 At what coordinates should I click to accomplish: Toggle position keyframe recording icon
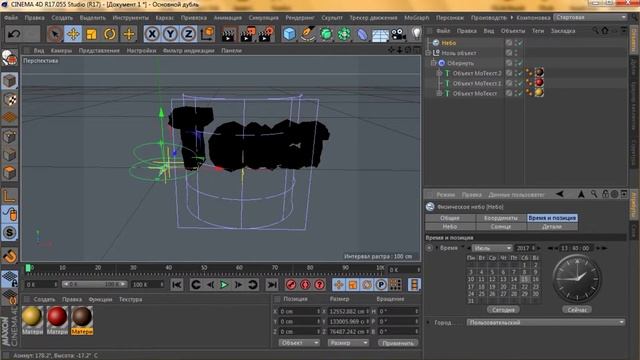pyautogui.click(x=338, y=284)
